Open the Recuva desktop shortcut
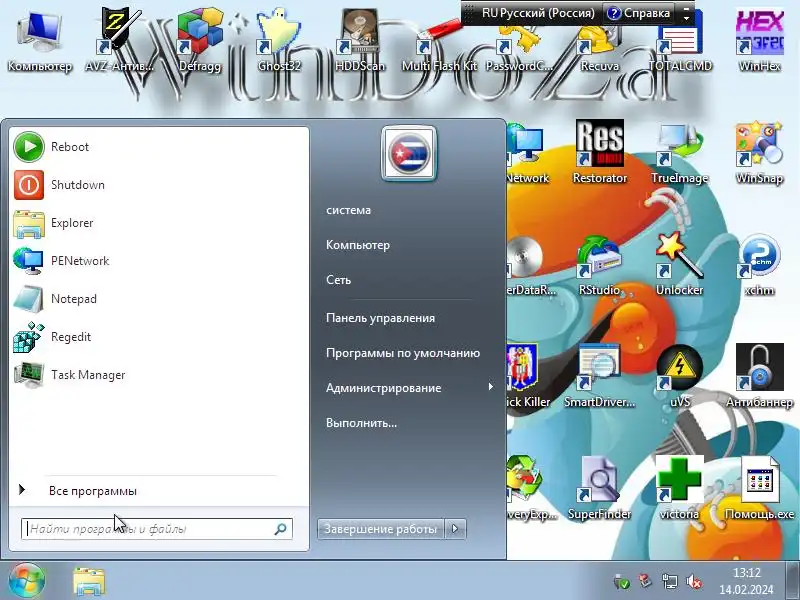The height and width of the screenshot is (600, 800). pos(599,48)
